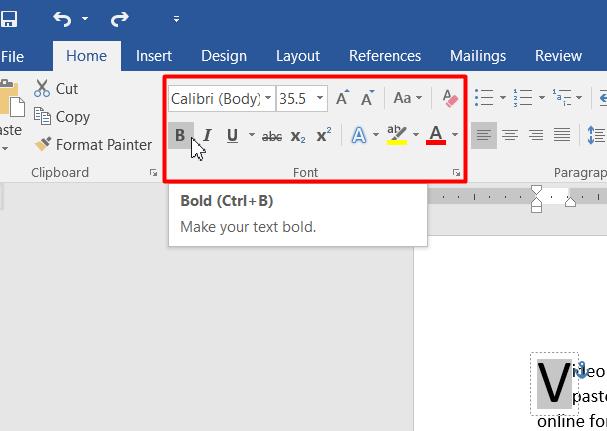Undo the last action
Image resolution: width=607 pixels, height=431 pixels.
click(62, 19)
